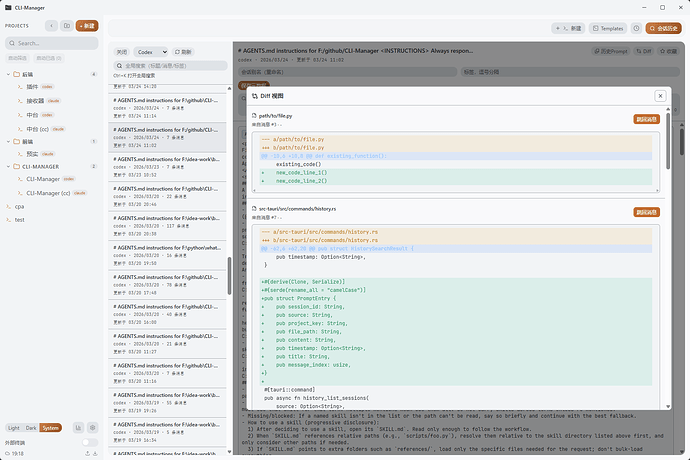690x460 pixels.
Task: Collapse the projects sidebar with the chevron button
Action: (x=51, y=26)
